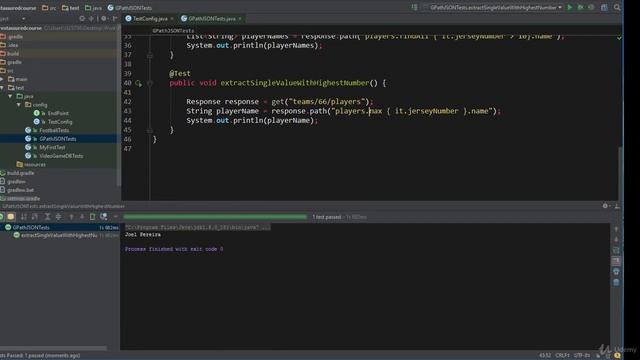Toggle show passed tests in the run toolbar
The width and height of the screenshot is (640, 360).
tap(2, 217)
